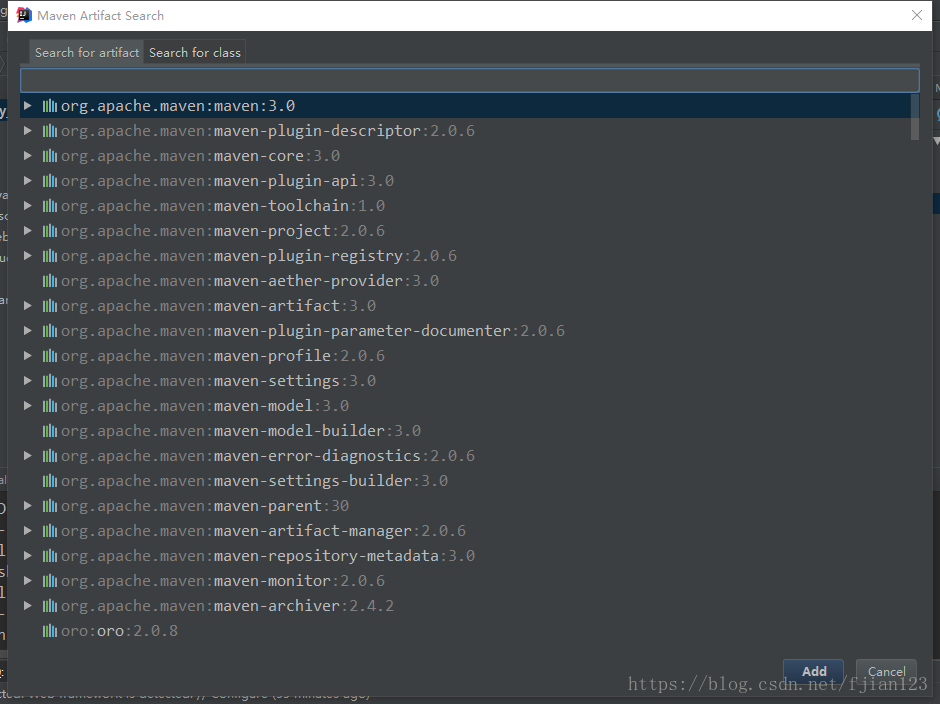Click the library icon beside maven-parent:30
940x704 pixels.
[50, 506]
